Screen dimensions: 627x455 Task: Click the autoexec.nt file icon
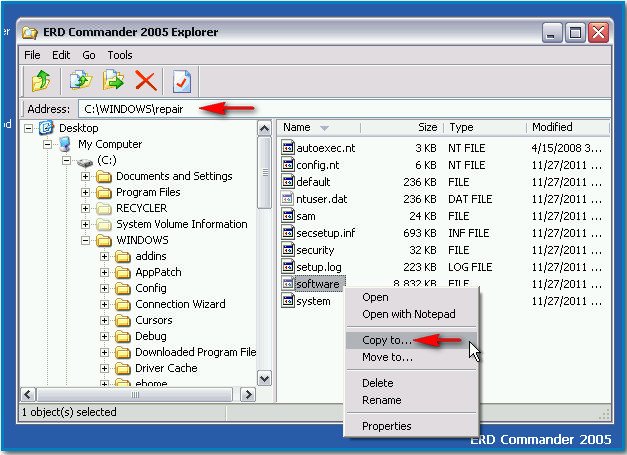[288, 148]
